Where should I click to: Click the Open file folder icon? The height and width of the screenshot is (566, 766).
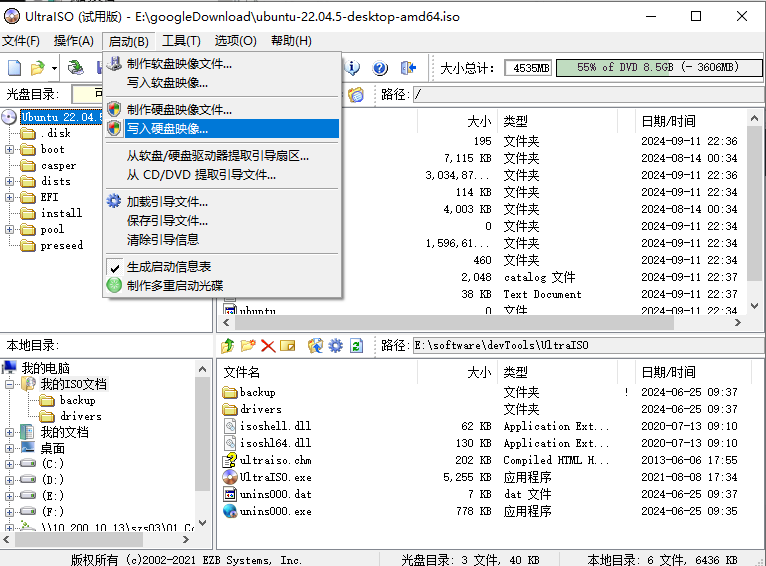coord(38,67)
